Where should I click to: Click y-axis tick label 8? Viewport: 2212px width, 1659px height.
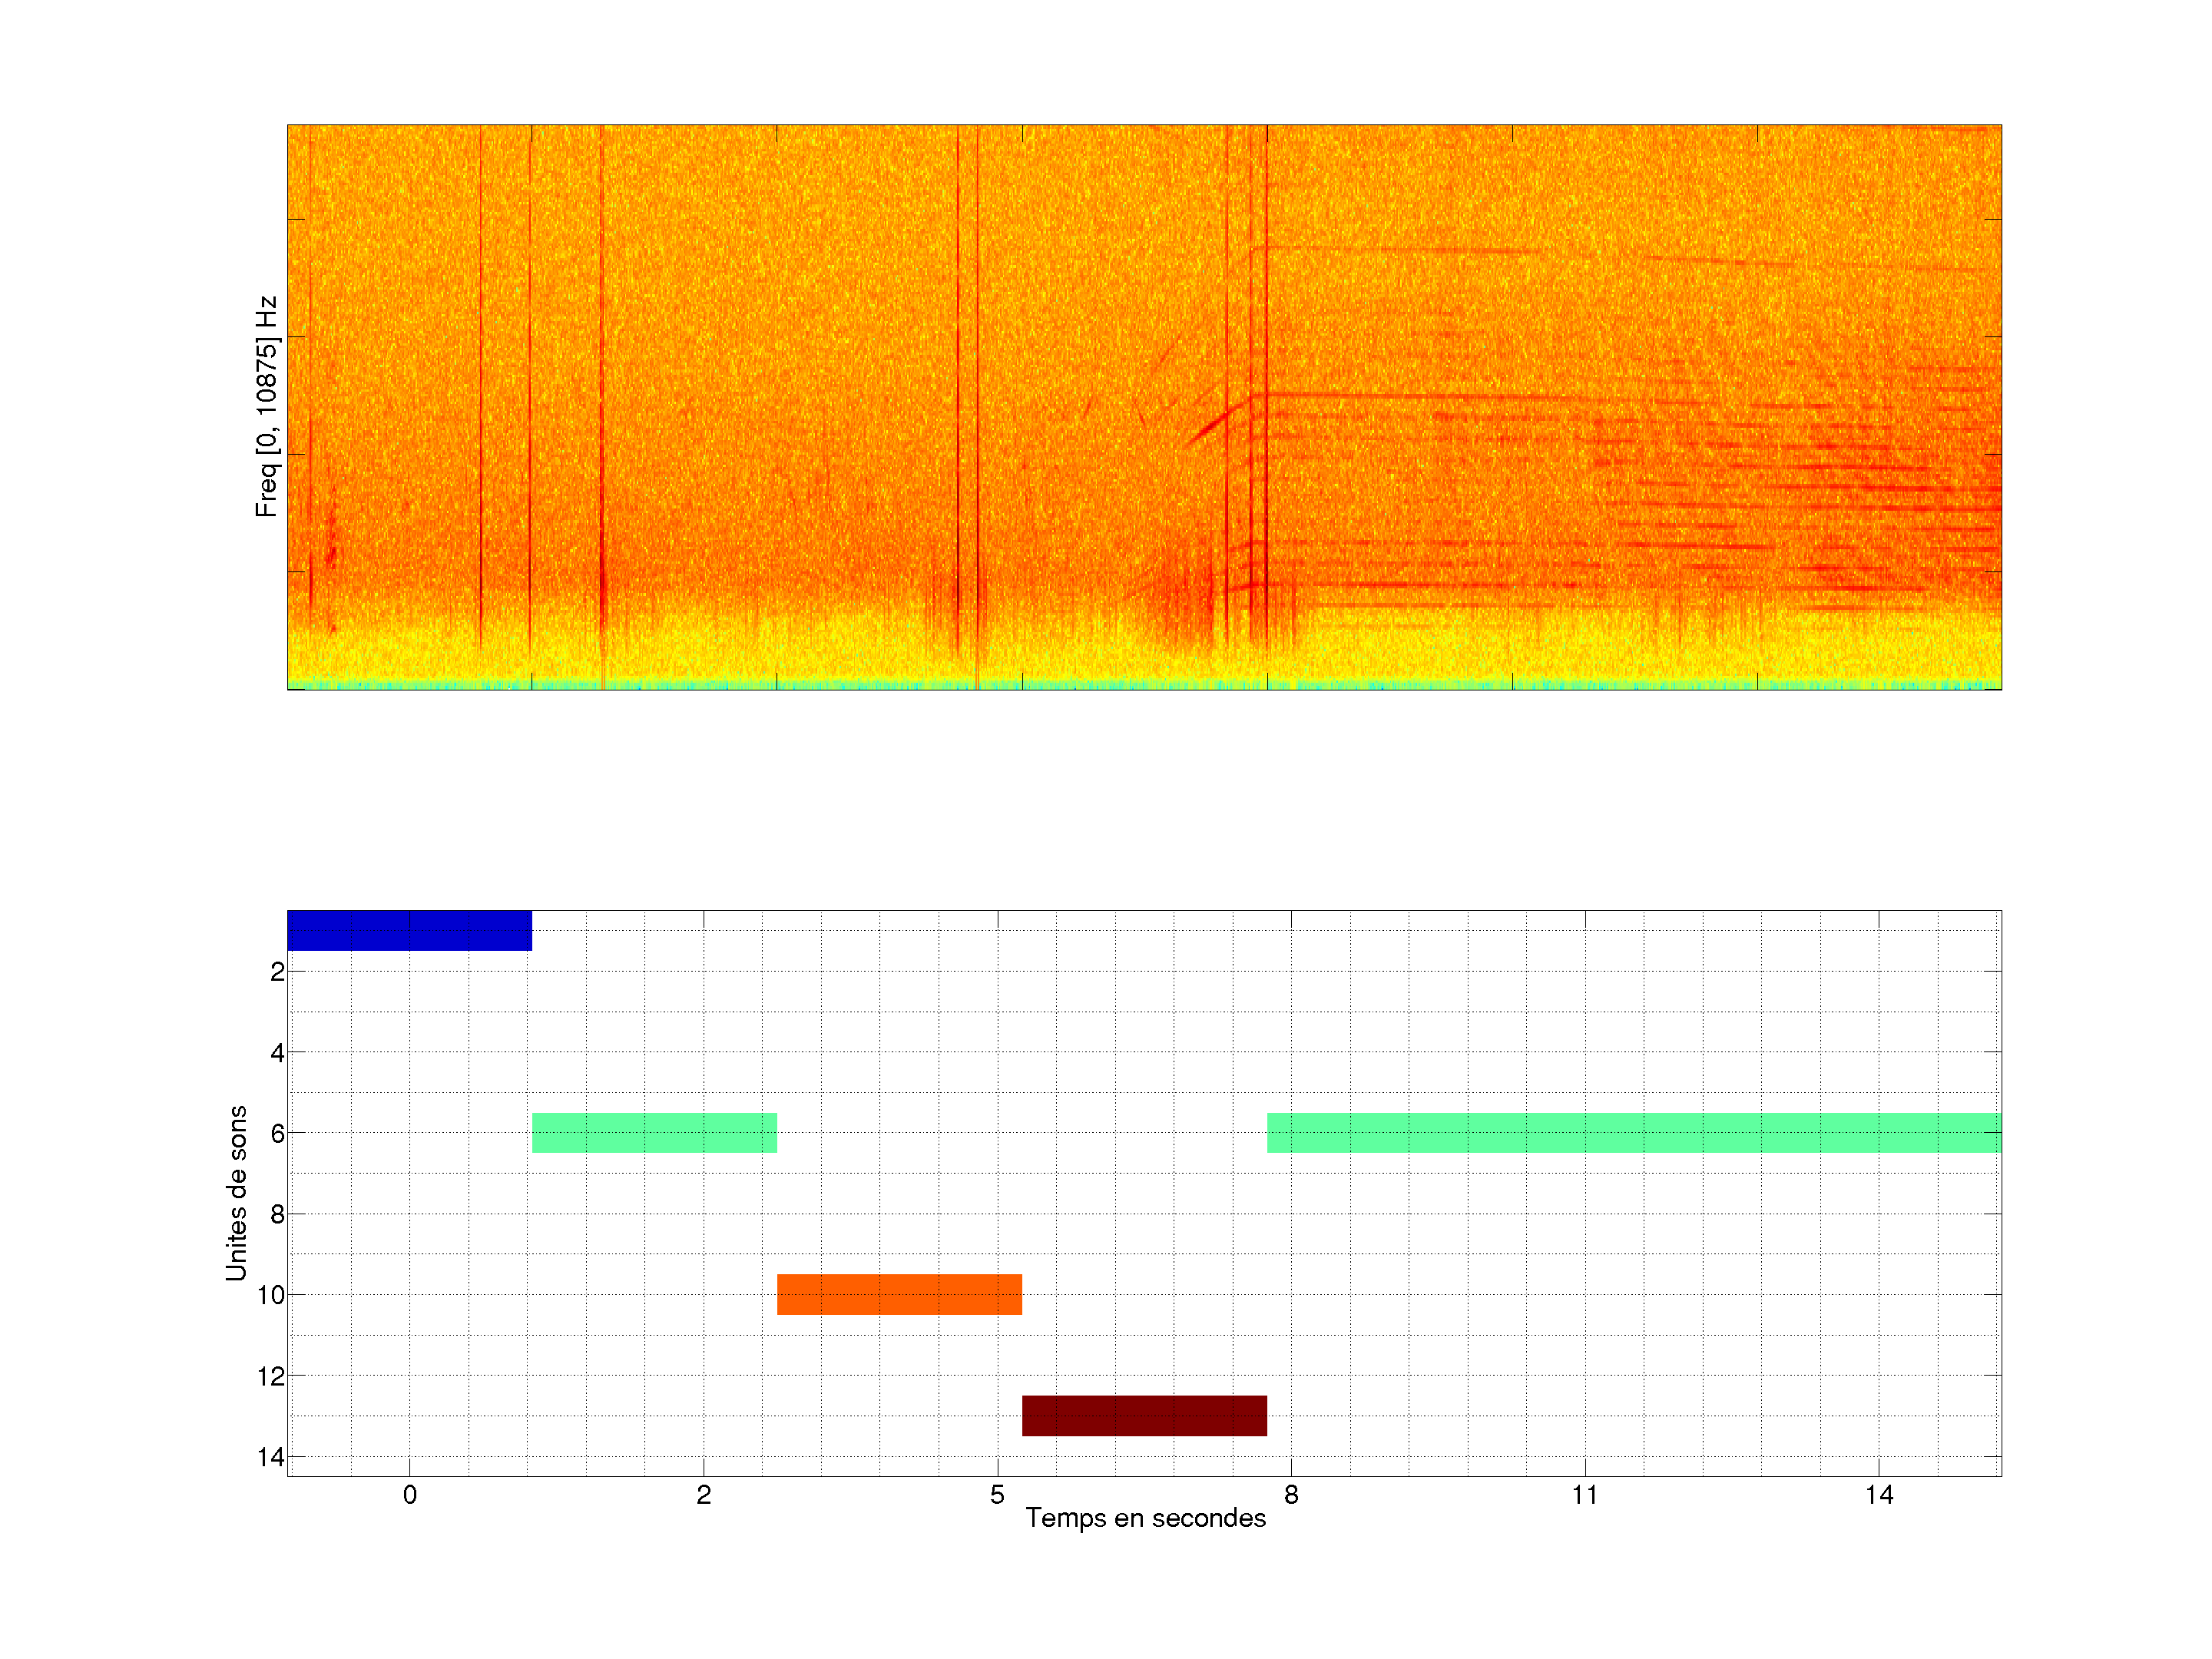pos(277,1214)
